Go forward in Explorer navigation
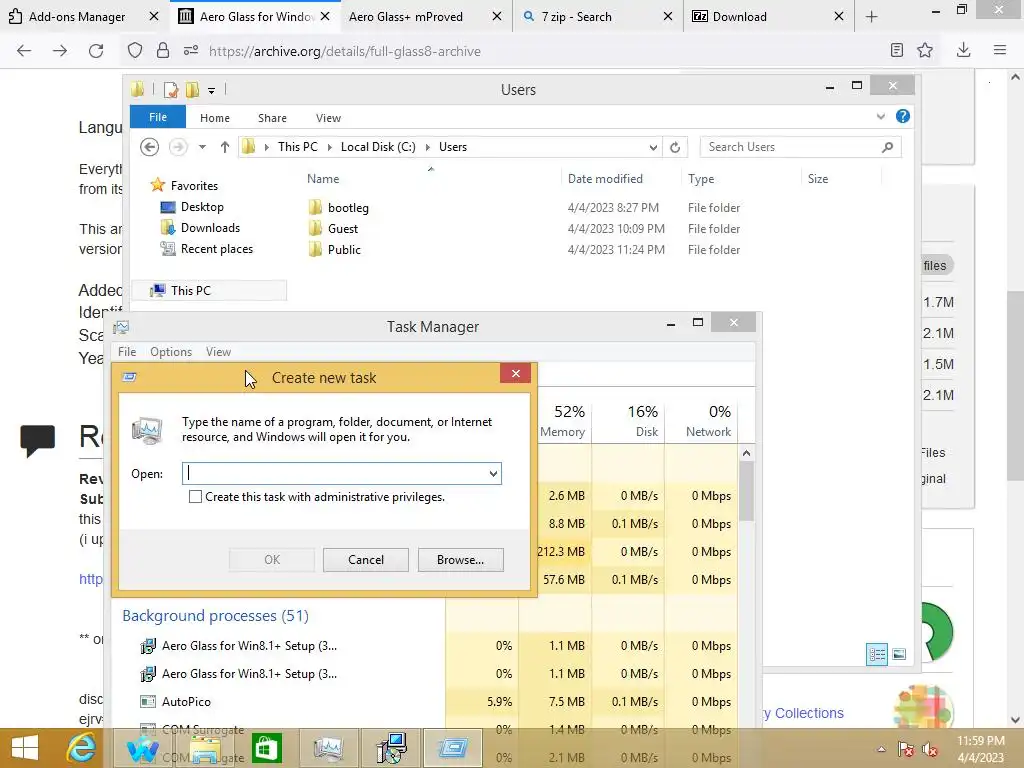Screen dimensions: 1024x768 pyautogui.click(x=178, y=147)
